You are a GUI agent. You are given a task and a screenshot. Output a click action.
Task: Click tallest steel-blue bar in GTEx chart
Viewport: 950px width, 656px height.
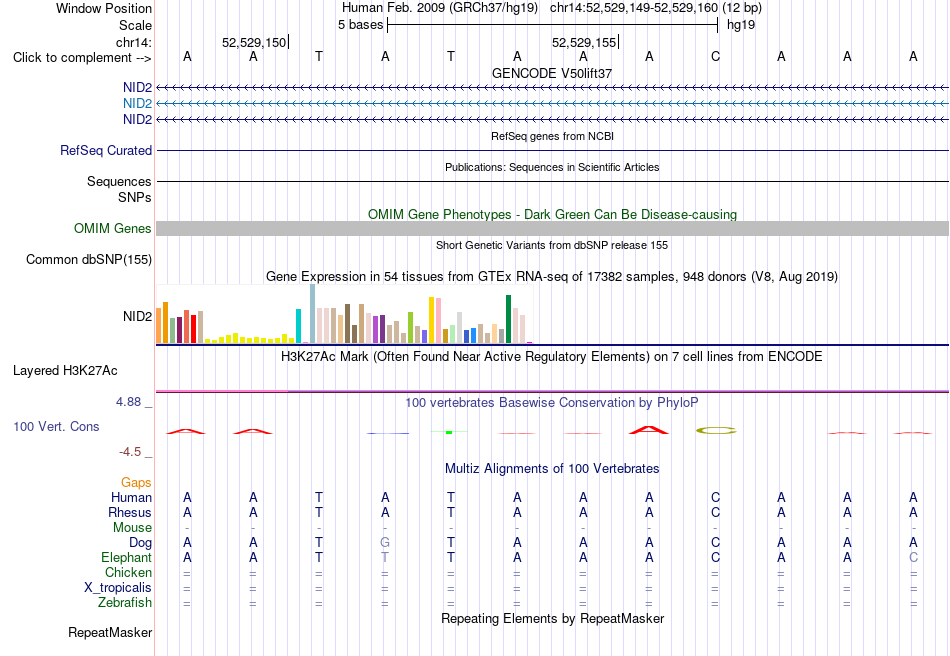313,314
